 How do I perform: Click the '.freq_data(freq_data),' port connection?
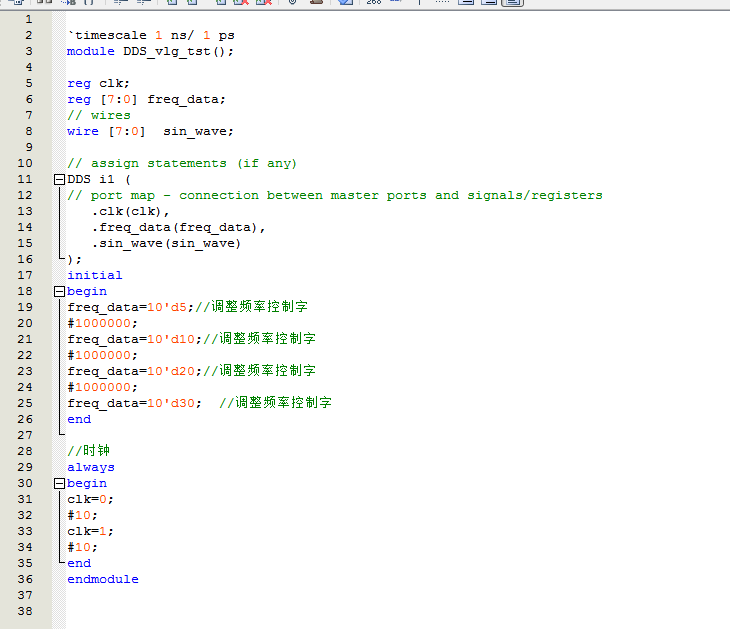point(178,228)
